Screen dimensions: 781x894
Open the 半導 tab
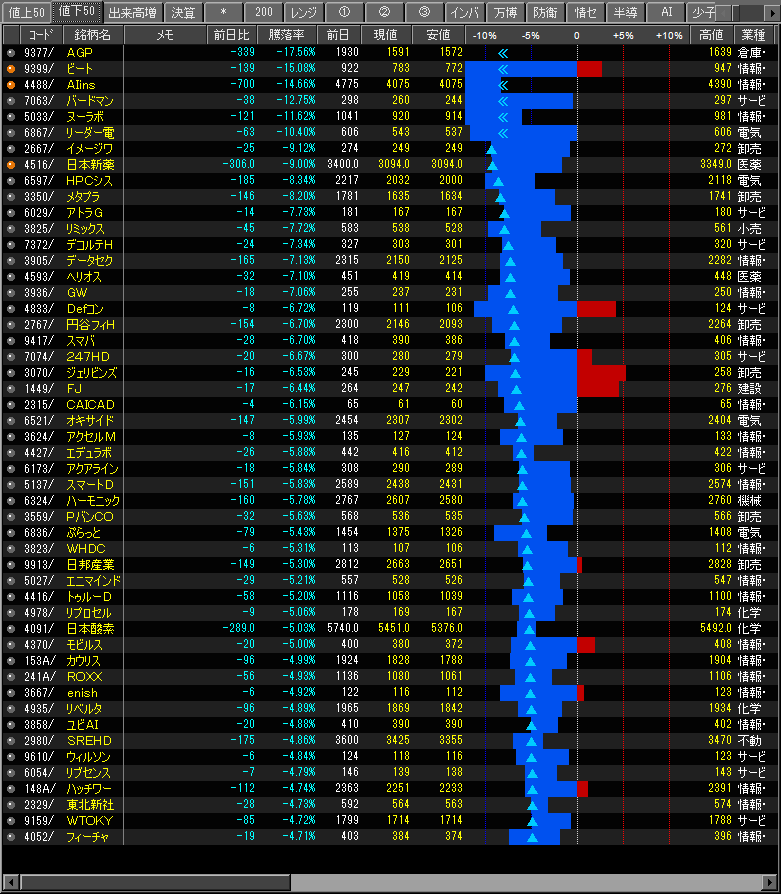[625, 12]
